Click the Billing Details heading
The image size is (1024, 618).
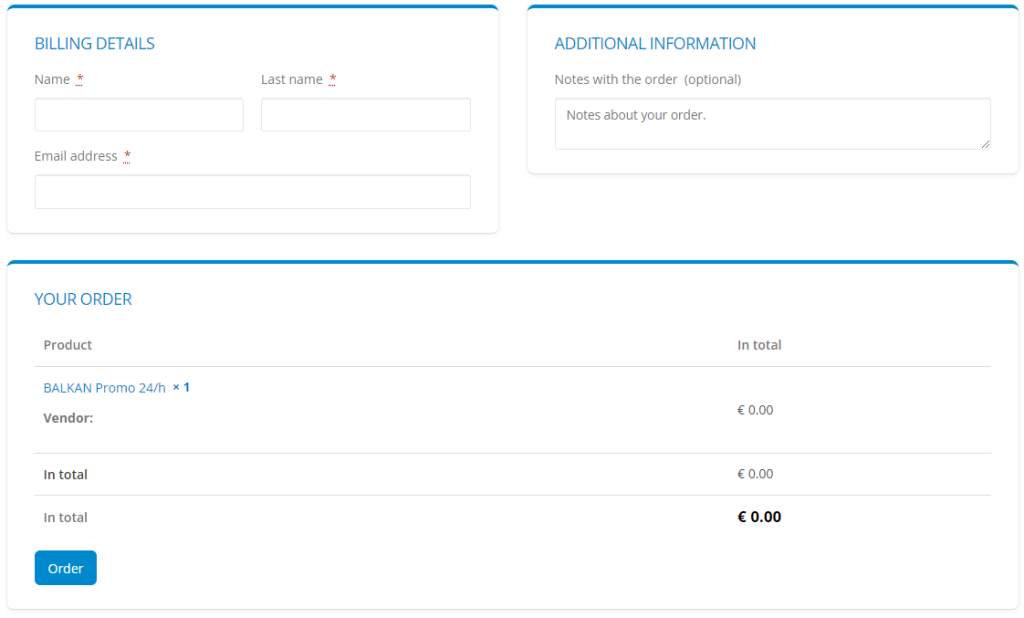pos(95,44)
